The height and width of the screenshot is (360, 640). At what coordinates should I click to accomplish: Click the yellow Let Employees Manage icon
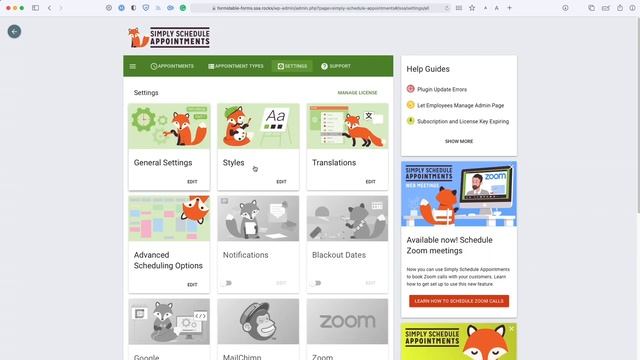coord(410,105)
